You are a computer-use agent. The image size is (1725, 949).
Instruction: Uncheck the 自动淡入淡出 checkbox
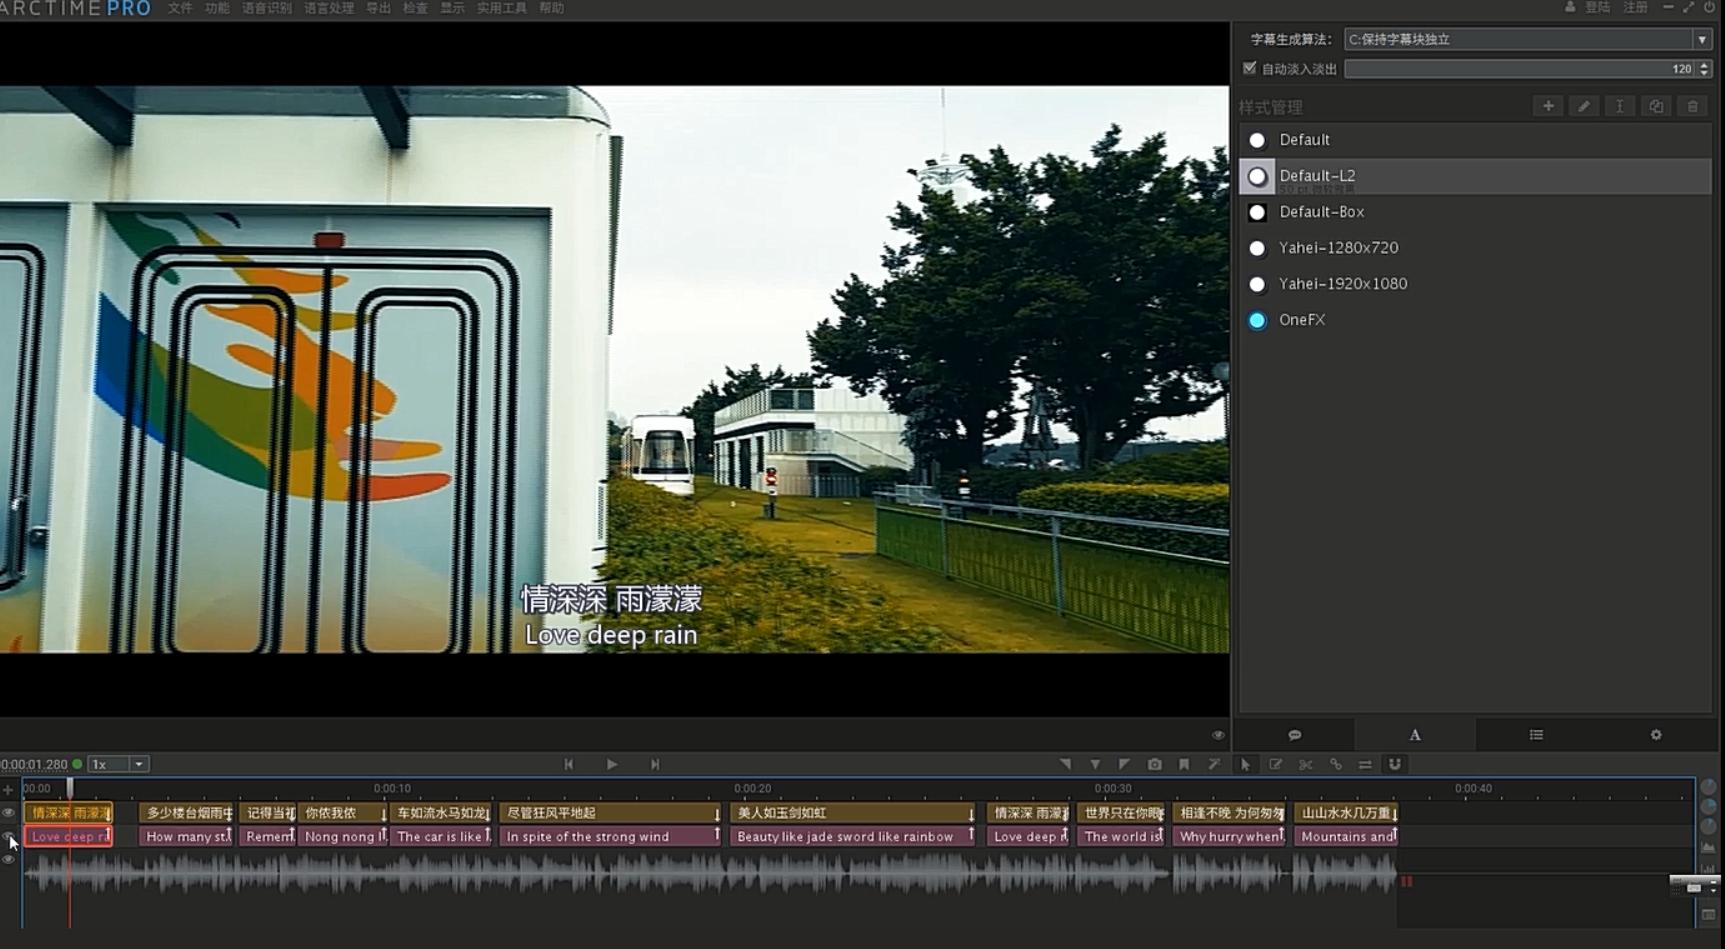(1249, 68)
